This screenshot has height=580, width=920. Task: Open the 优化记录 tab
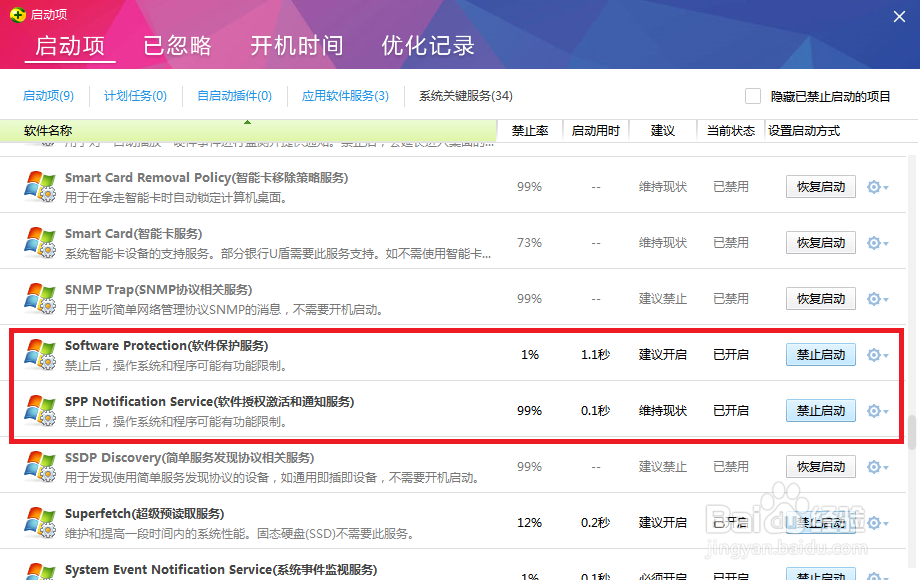(x=428, y=46)
